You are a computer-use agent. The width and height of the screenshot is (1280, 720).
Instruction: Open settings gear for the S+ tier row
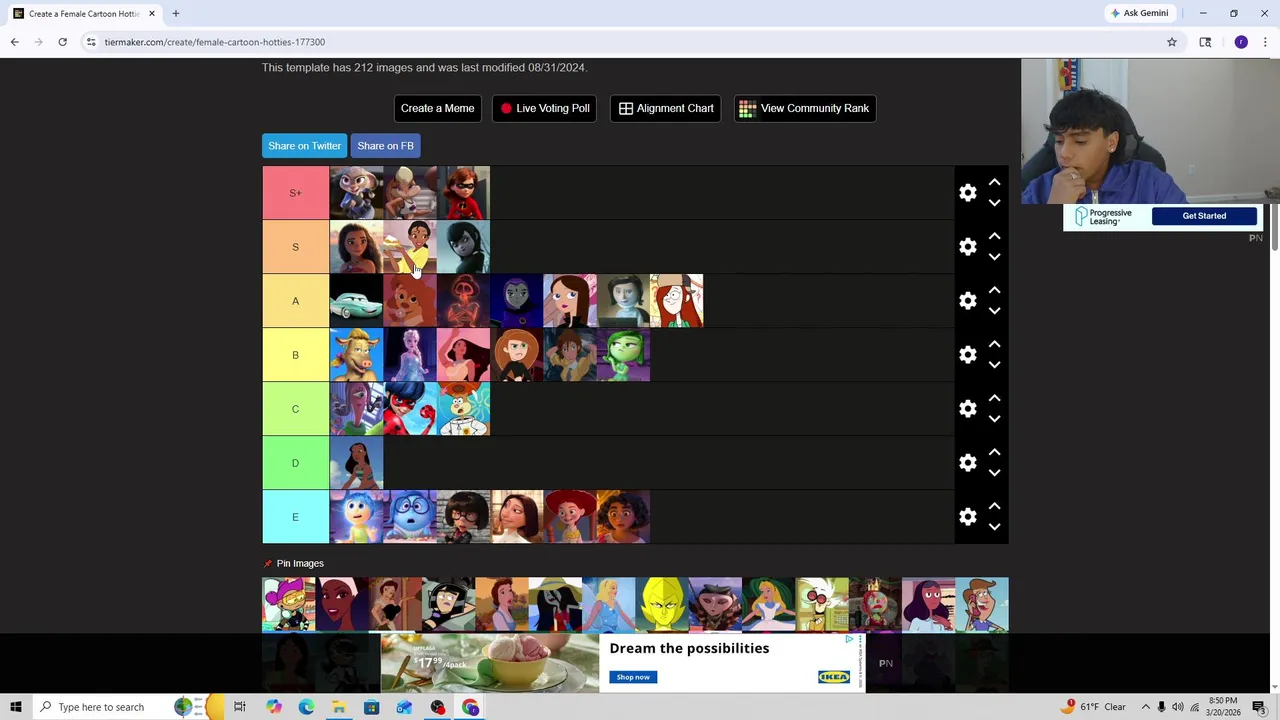(x=967, y=193)
